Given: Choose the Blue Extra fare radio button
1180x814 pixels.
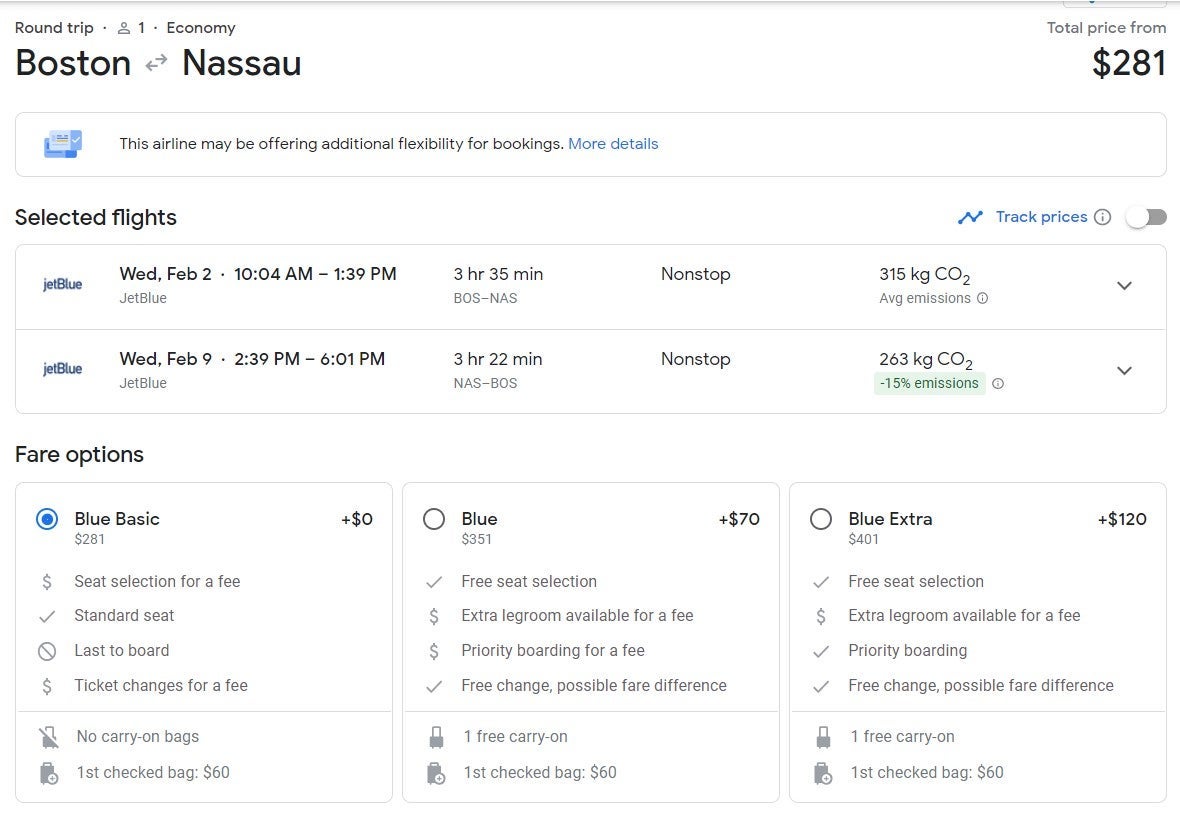Looking at the screenshot, I should point(821,519).
